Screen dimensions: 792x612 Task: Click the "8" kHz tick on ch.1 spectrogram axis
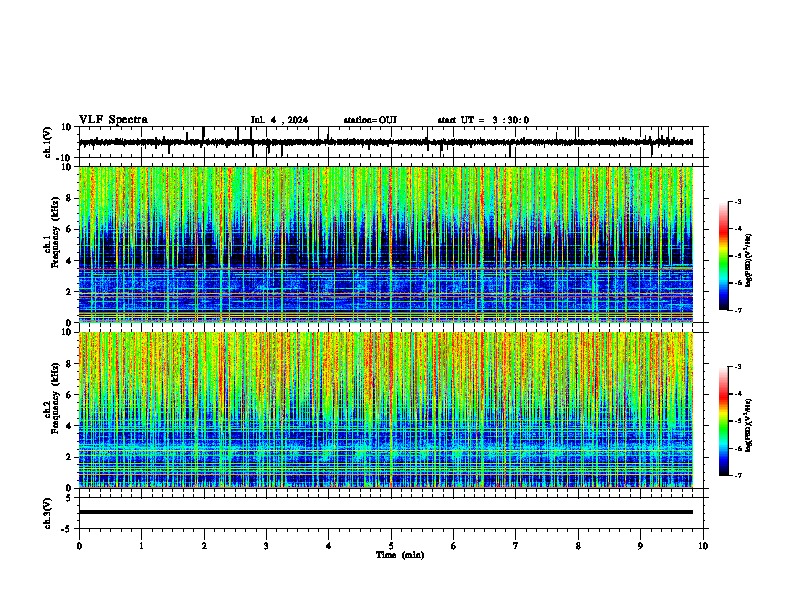pos(70,198)
